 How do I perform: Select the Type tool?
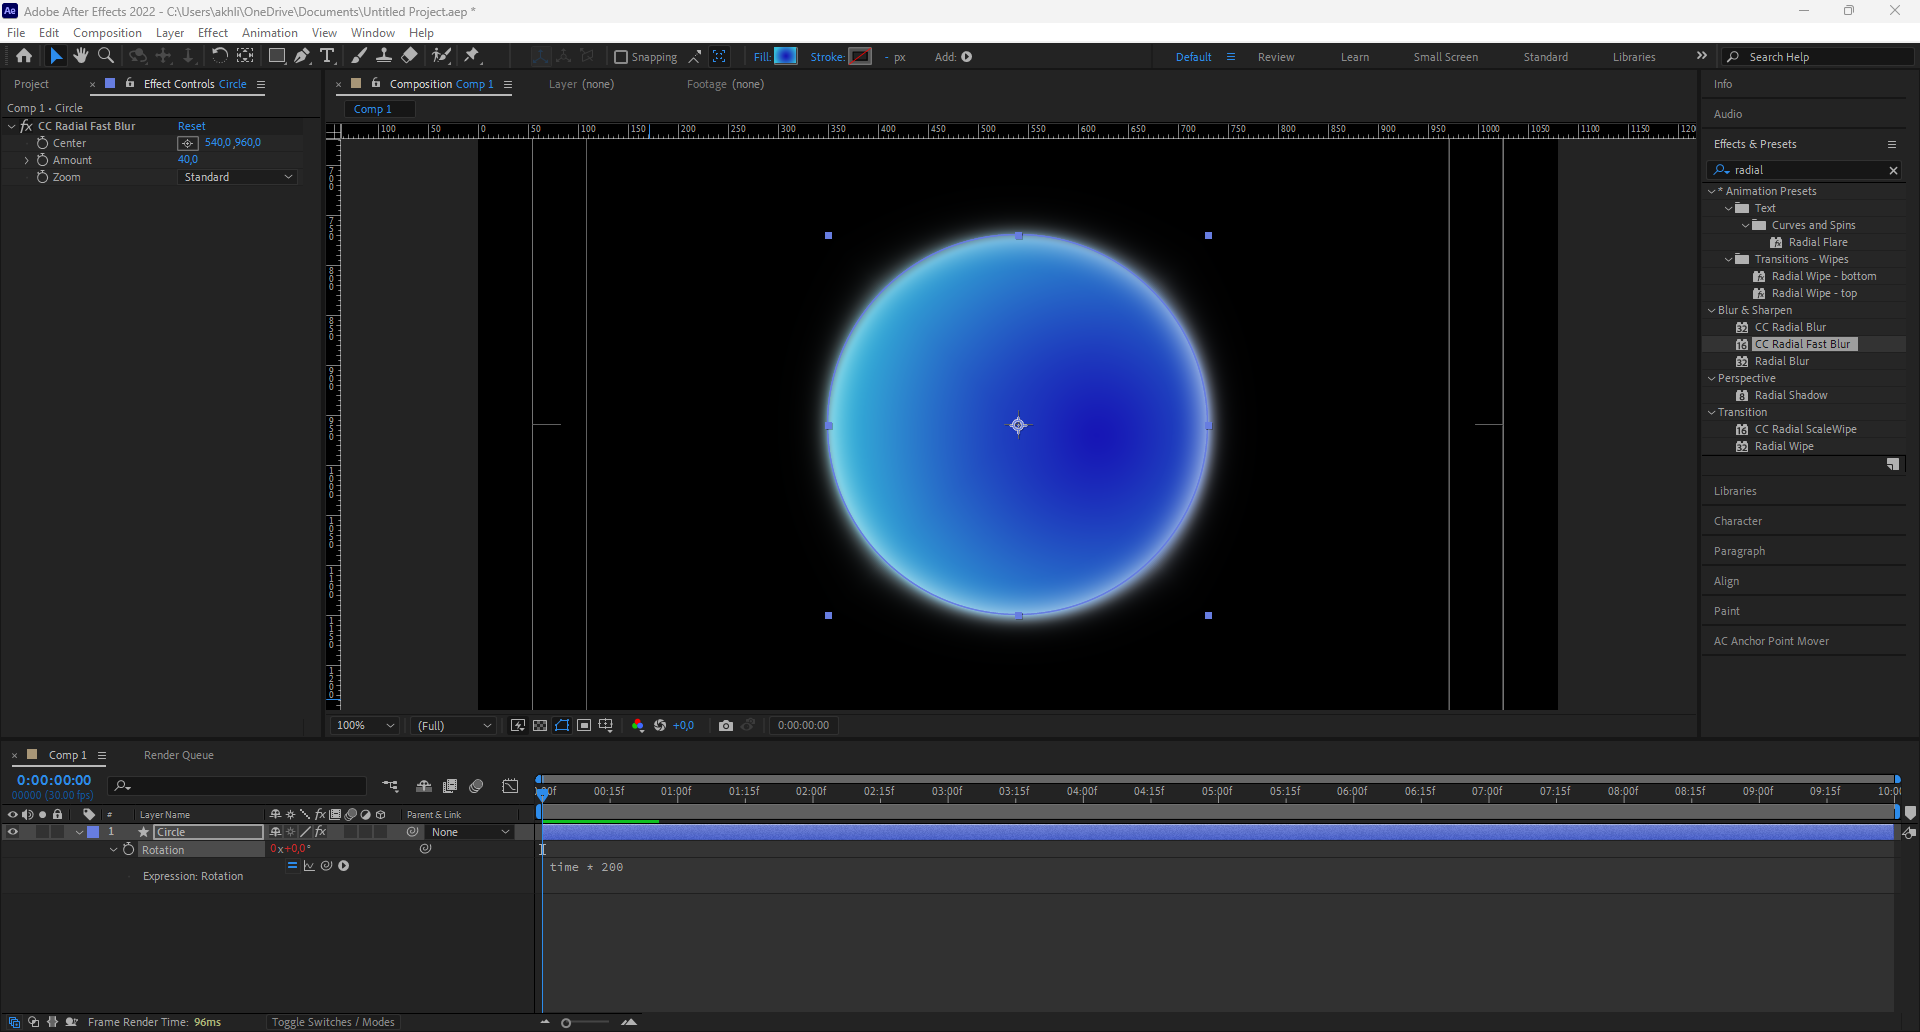[x=327, y=56]
